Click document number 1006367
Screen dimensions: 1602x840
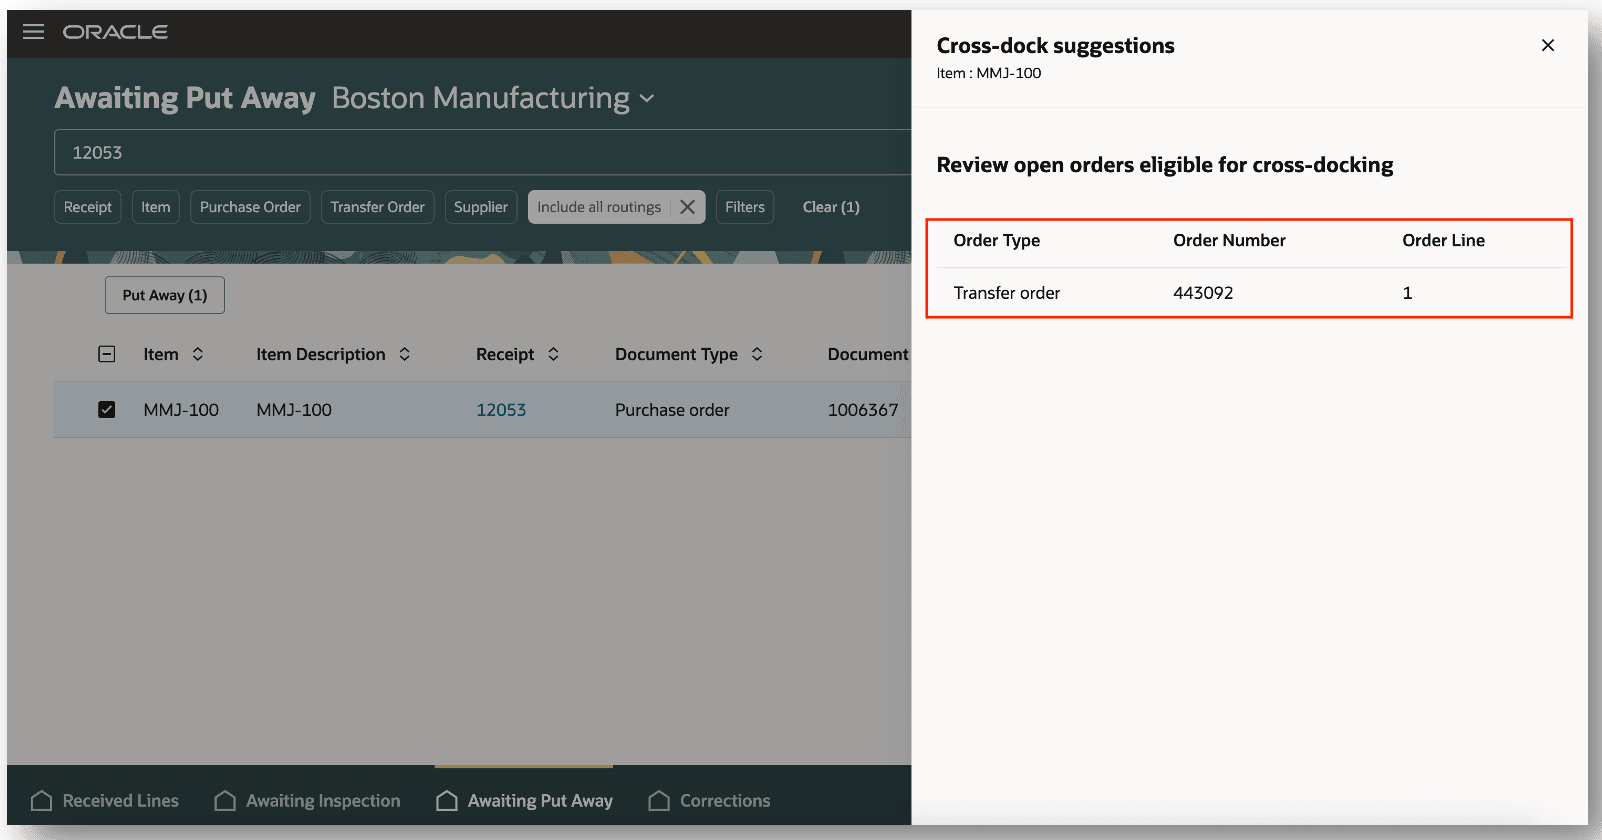[x=863, y=410]
